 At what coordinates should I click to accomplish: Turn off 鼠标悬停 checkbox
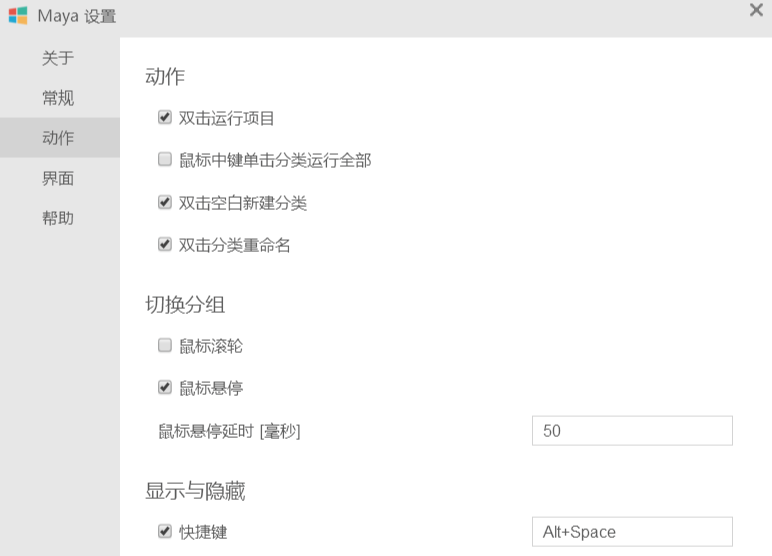coord(165,388)
